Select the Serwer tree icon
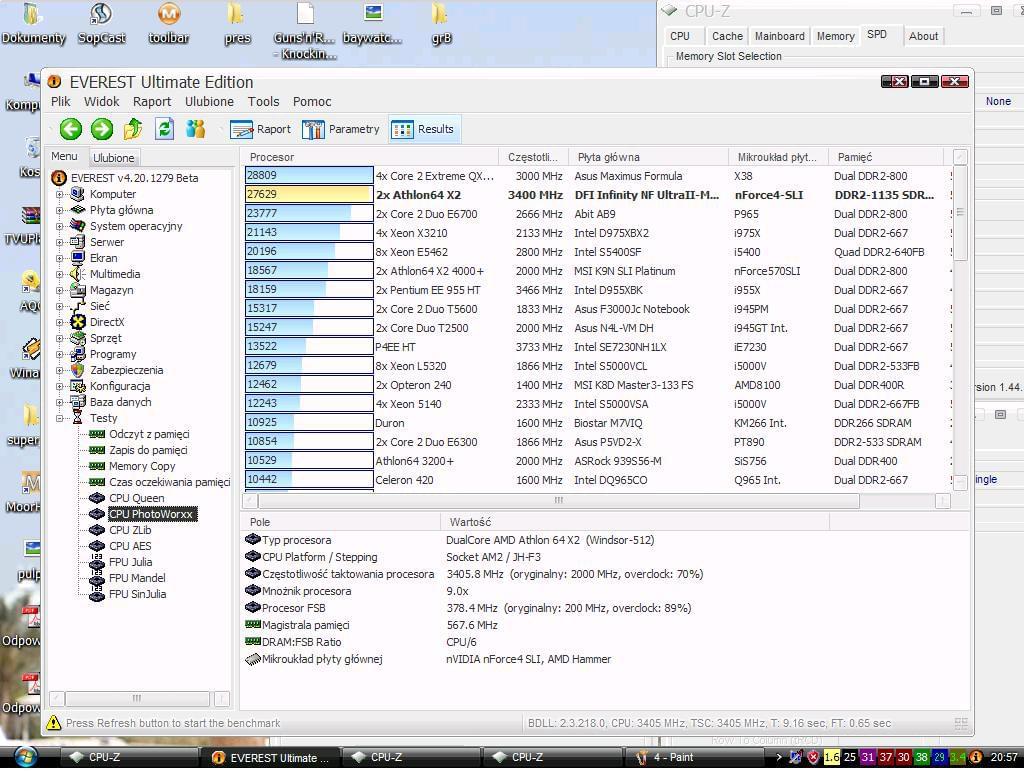The height and width of the screenshot is (771, 1024). point(78,242)
